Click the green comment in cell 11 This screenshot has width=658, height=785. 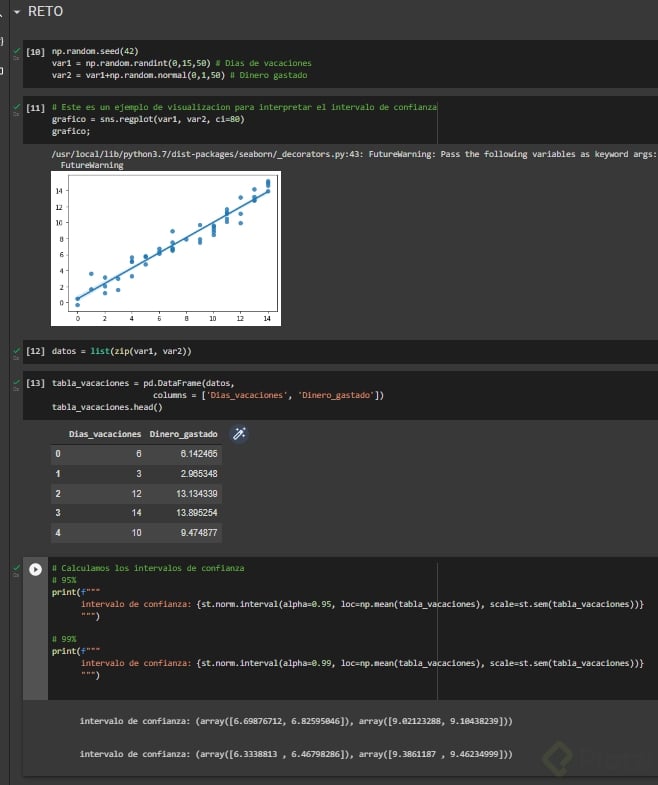(x=244, y=107)
